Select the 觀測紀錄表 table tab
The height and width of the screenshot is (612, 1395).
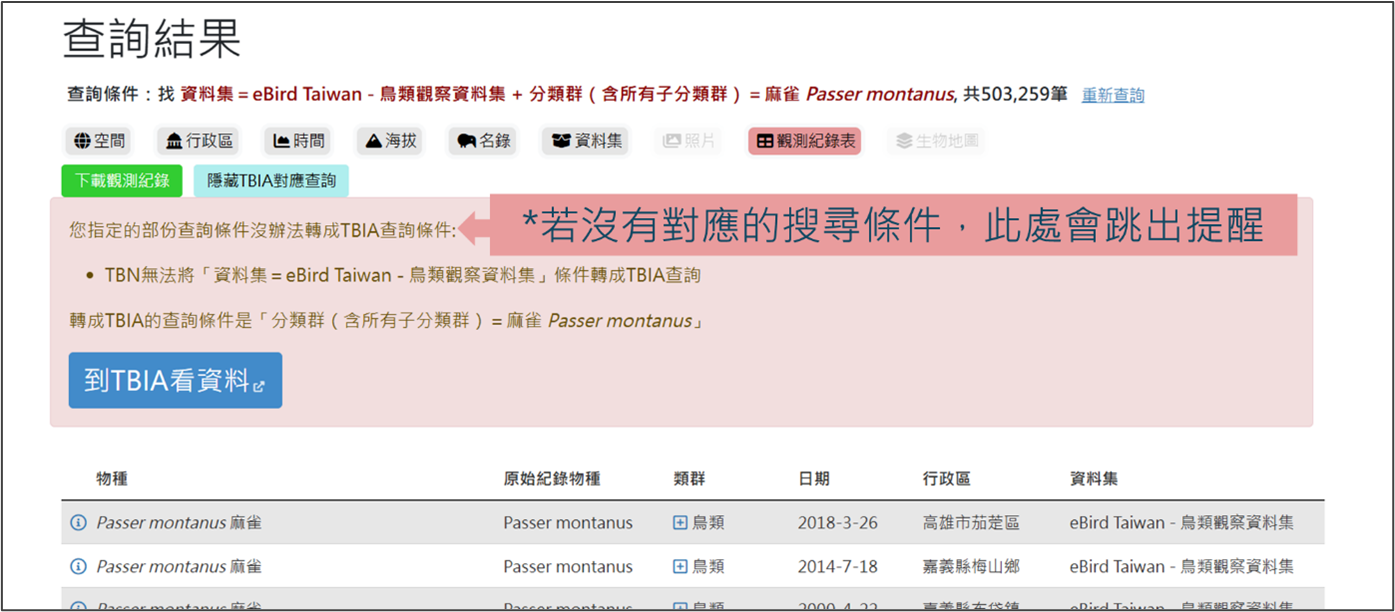tap(804, 141)
